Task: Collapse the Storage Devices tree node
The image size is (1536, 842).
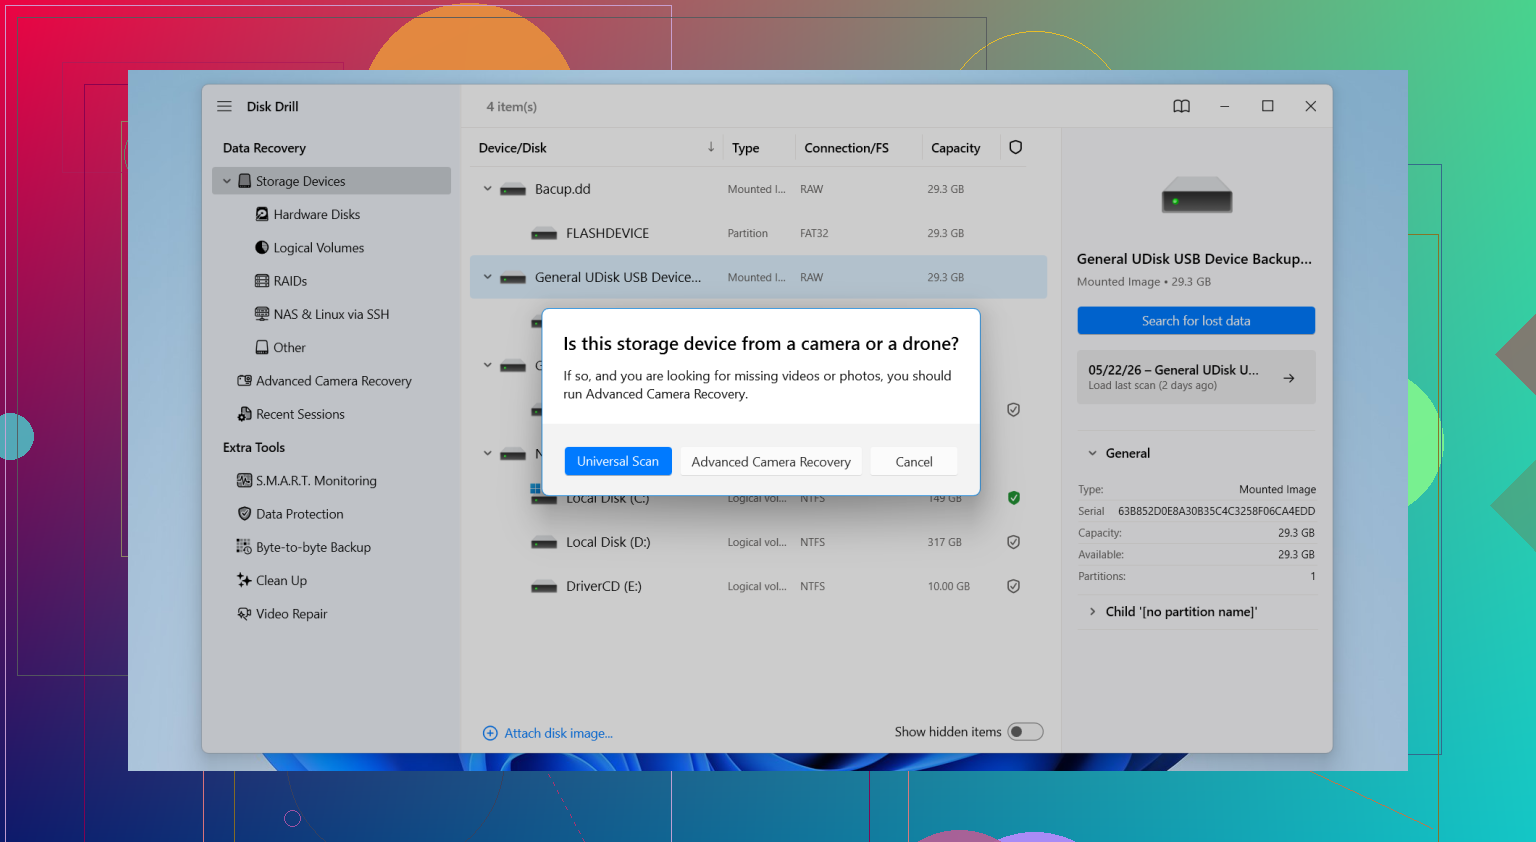Action: click(227, 181)
